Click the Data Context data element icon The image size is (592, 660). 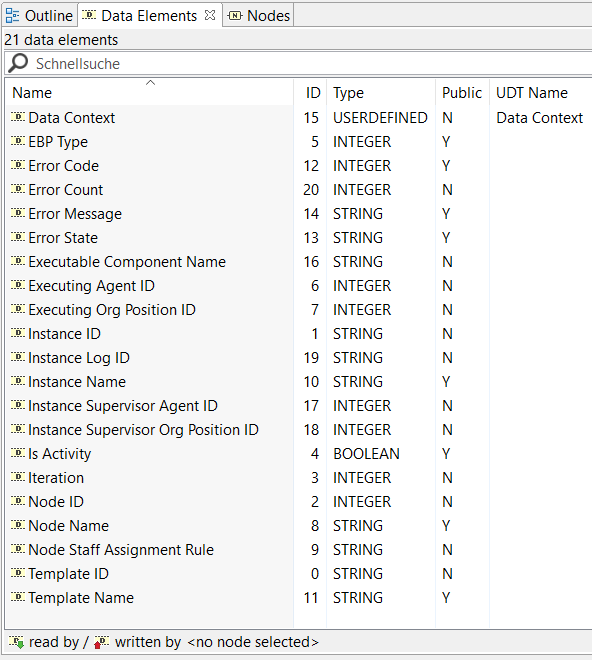point(18,117)
